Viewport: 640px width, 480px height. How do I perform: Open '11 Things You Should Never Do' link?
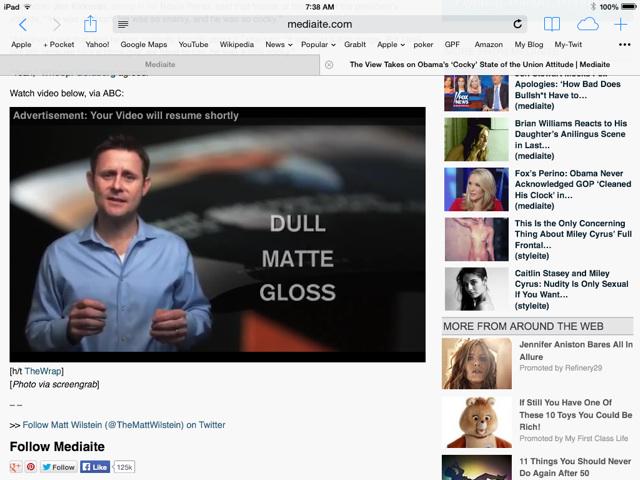pos(575,467)
